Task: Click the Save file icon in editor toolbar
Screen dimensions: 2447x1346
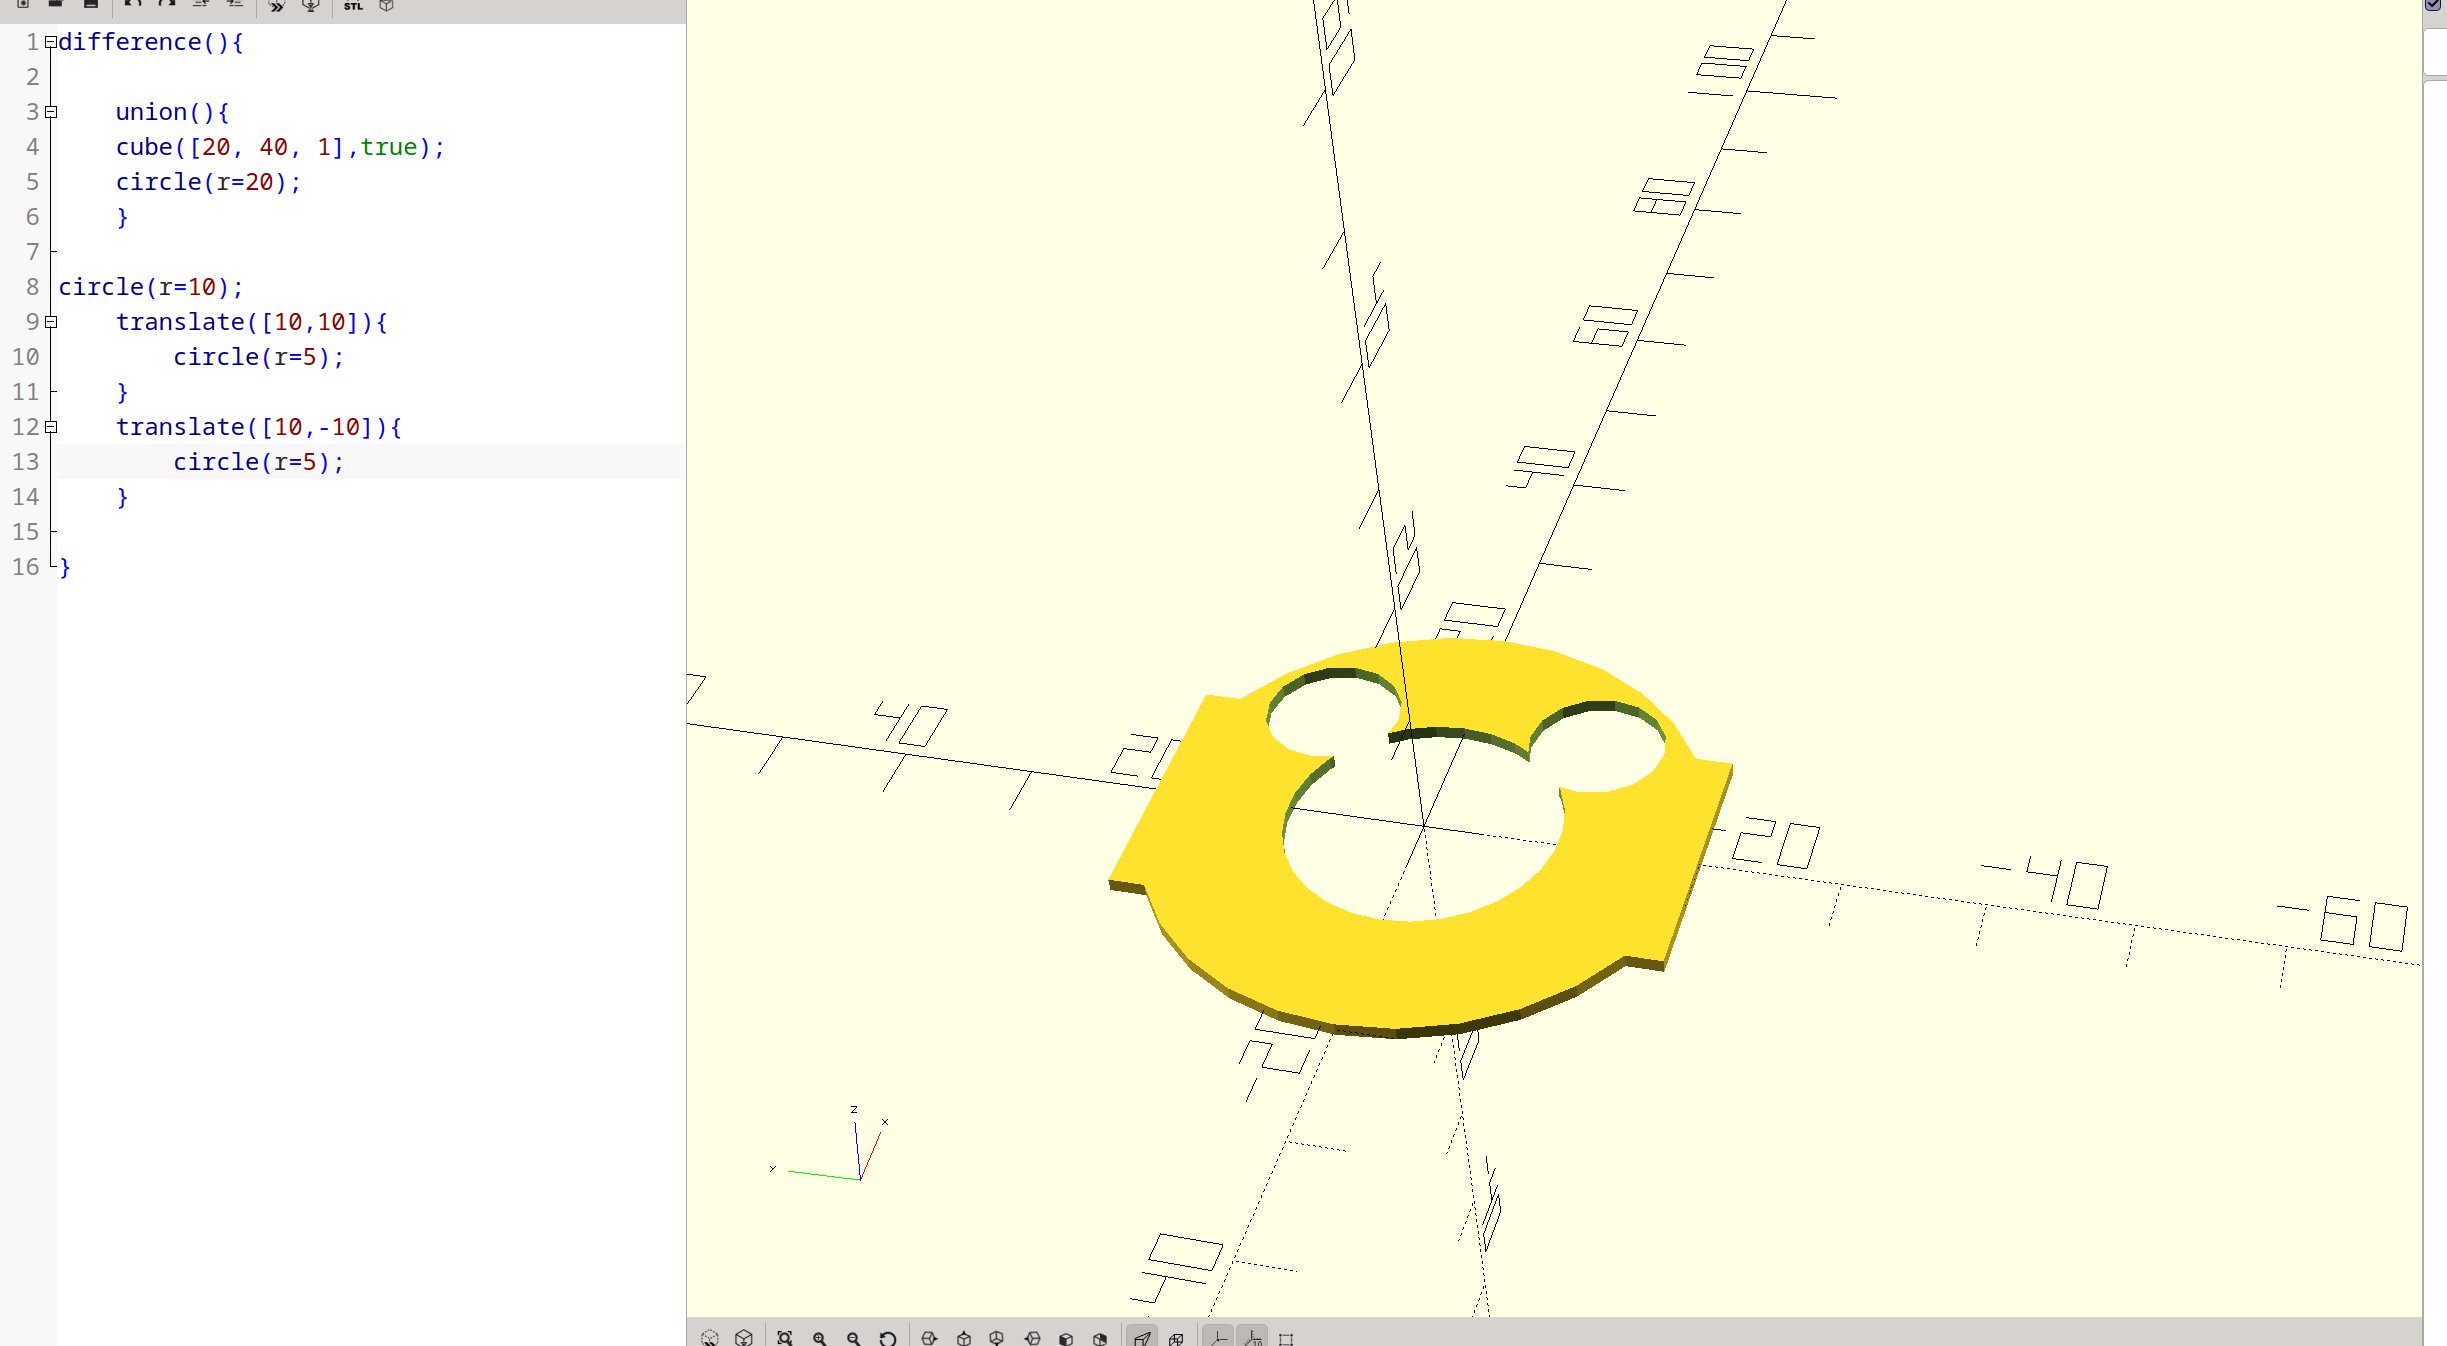Action: click(91, 5)
